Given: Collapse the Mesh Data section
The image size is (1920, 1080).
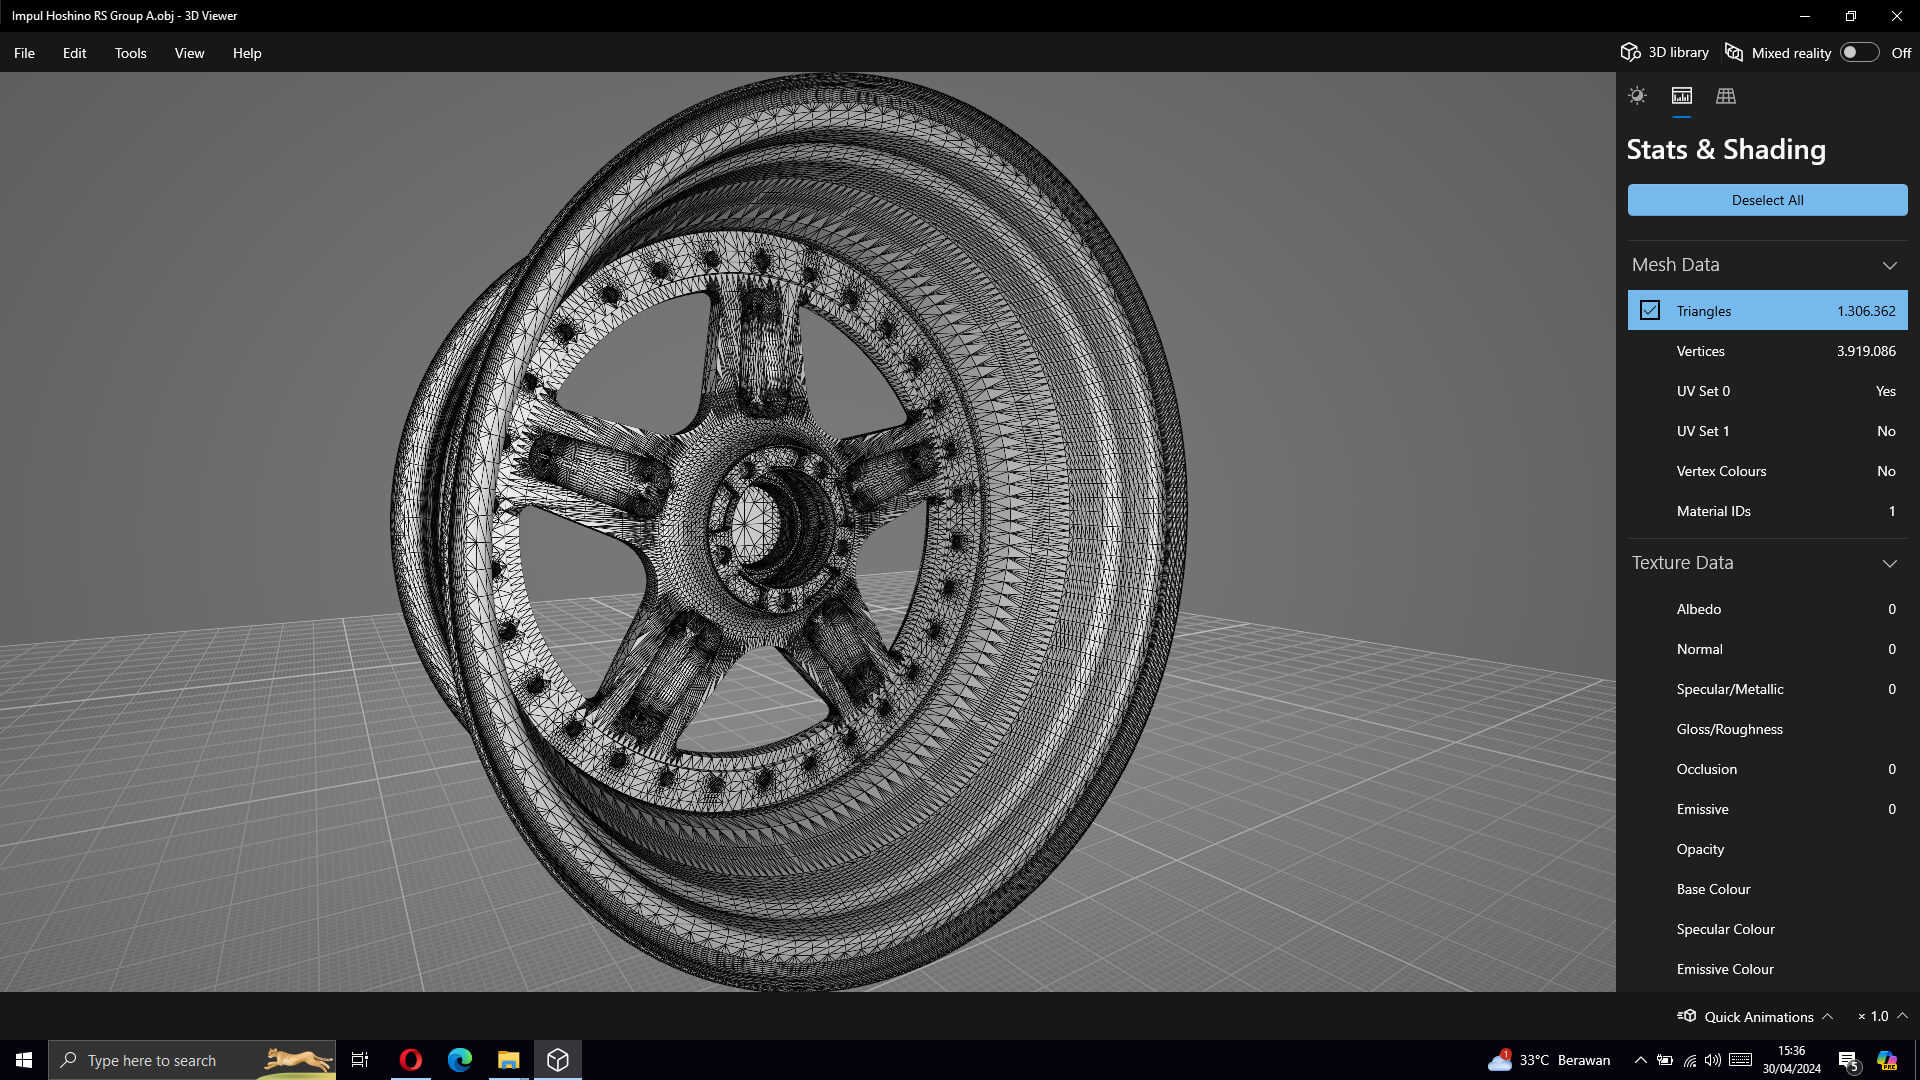Looking at the screenshot, I should coord(1889,265).
